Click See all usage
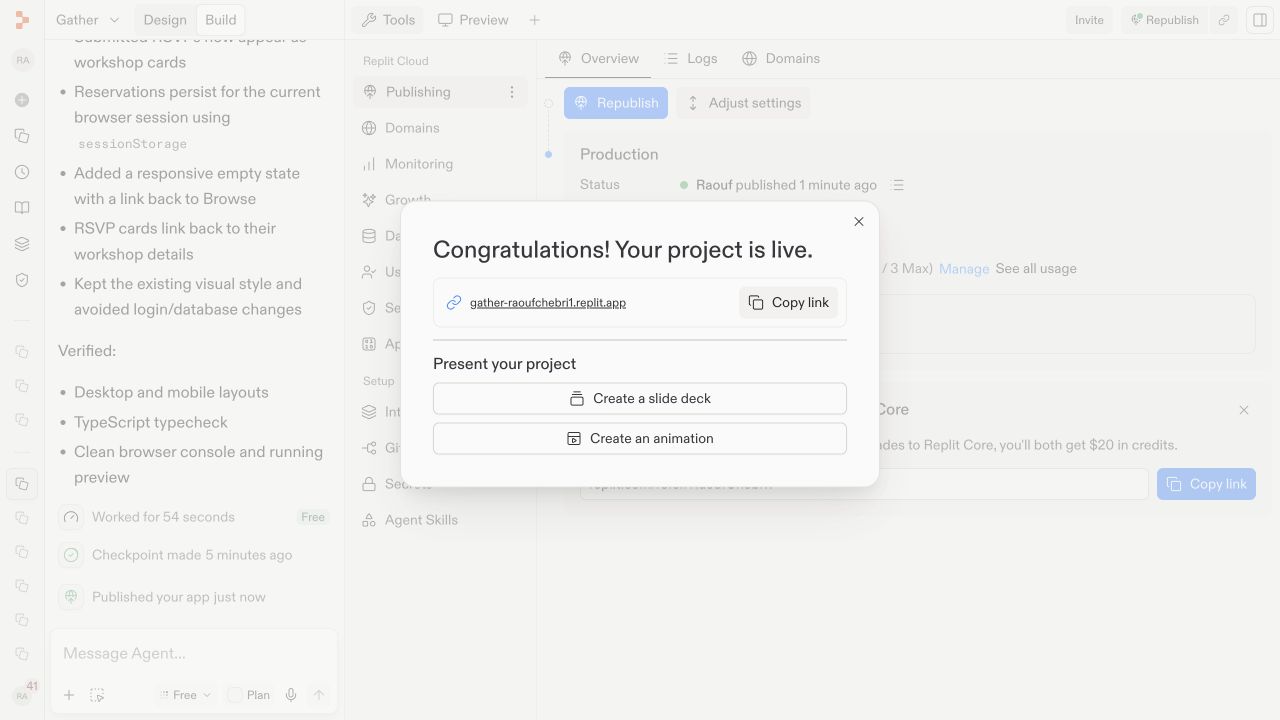Image resolution: width=1280 pixels, height=720 pixels. (1036, 269)
